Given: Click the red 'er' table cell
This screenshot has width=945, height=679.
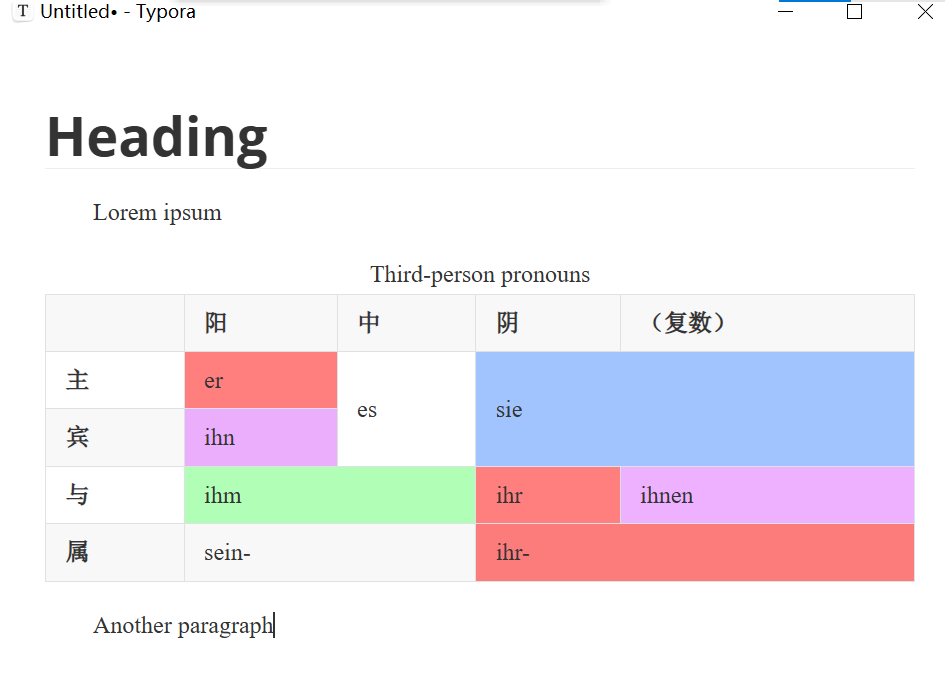Looking at the screenshot, I should coord(260,380).
